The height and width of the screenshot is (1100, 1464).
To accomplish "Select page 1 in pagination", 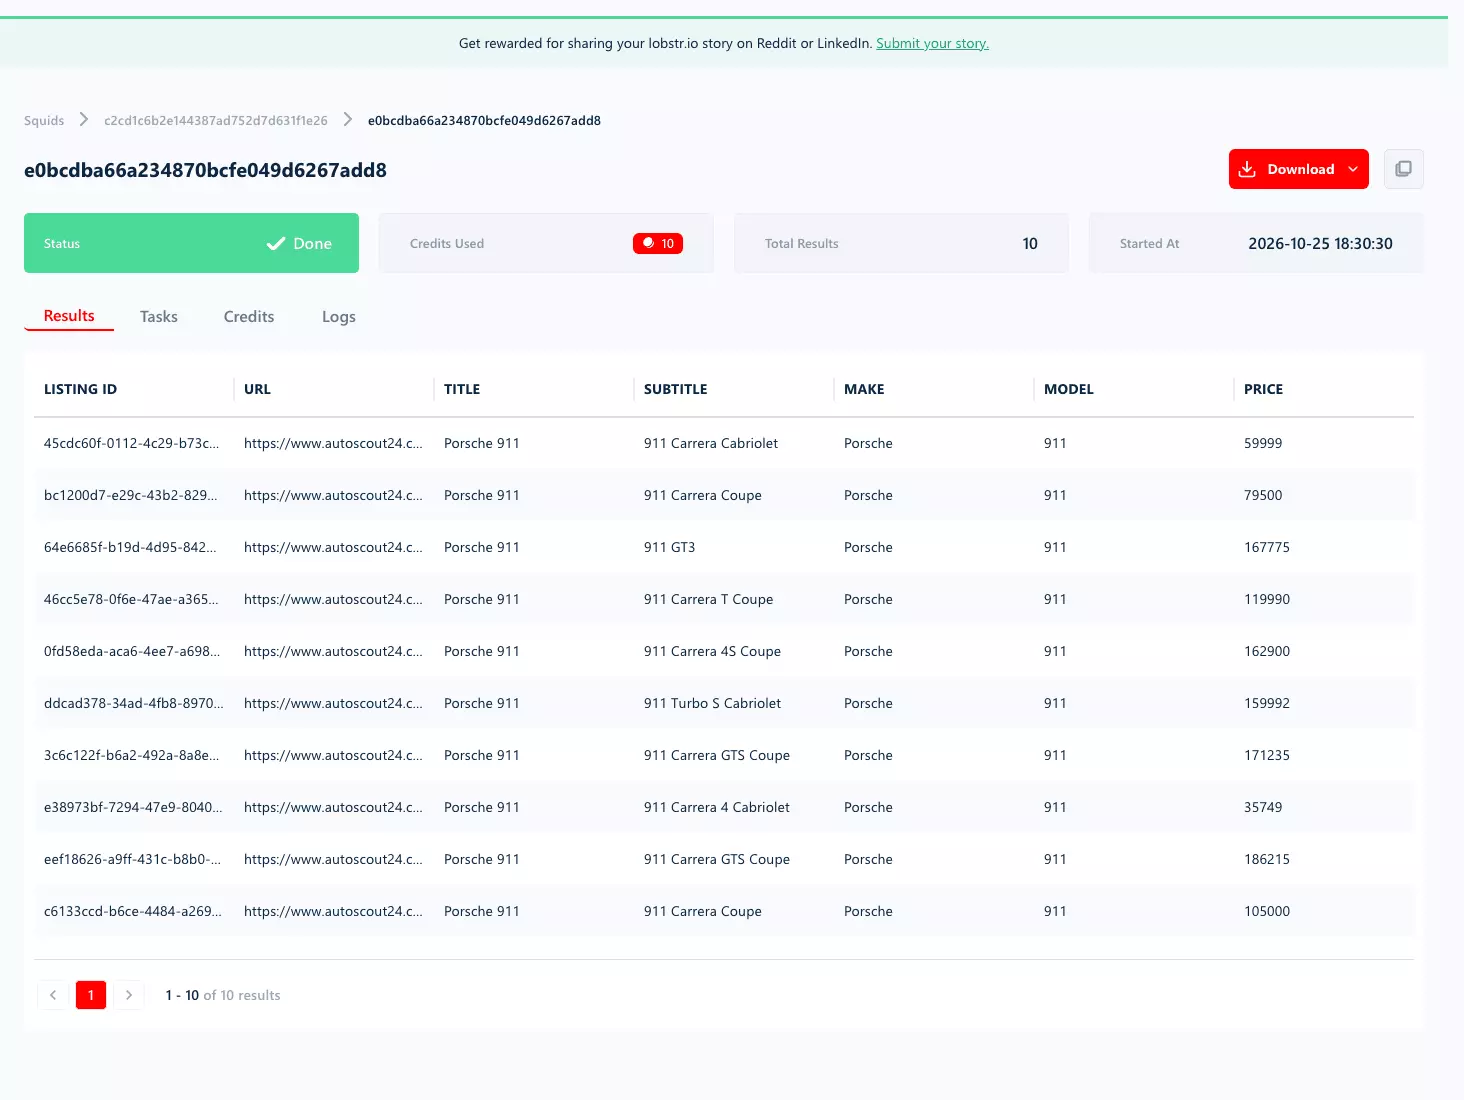I will [x=91, y=995].
